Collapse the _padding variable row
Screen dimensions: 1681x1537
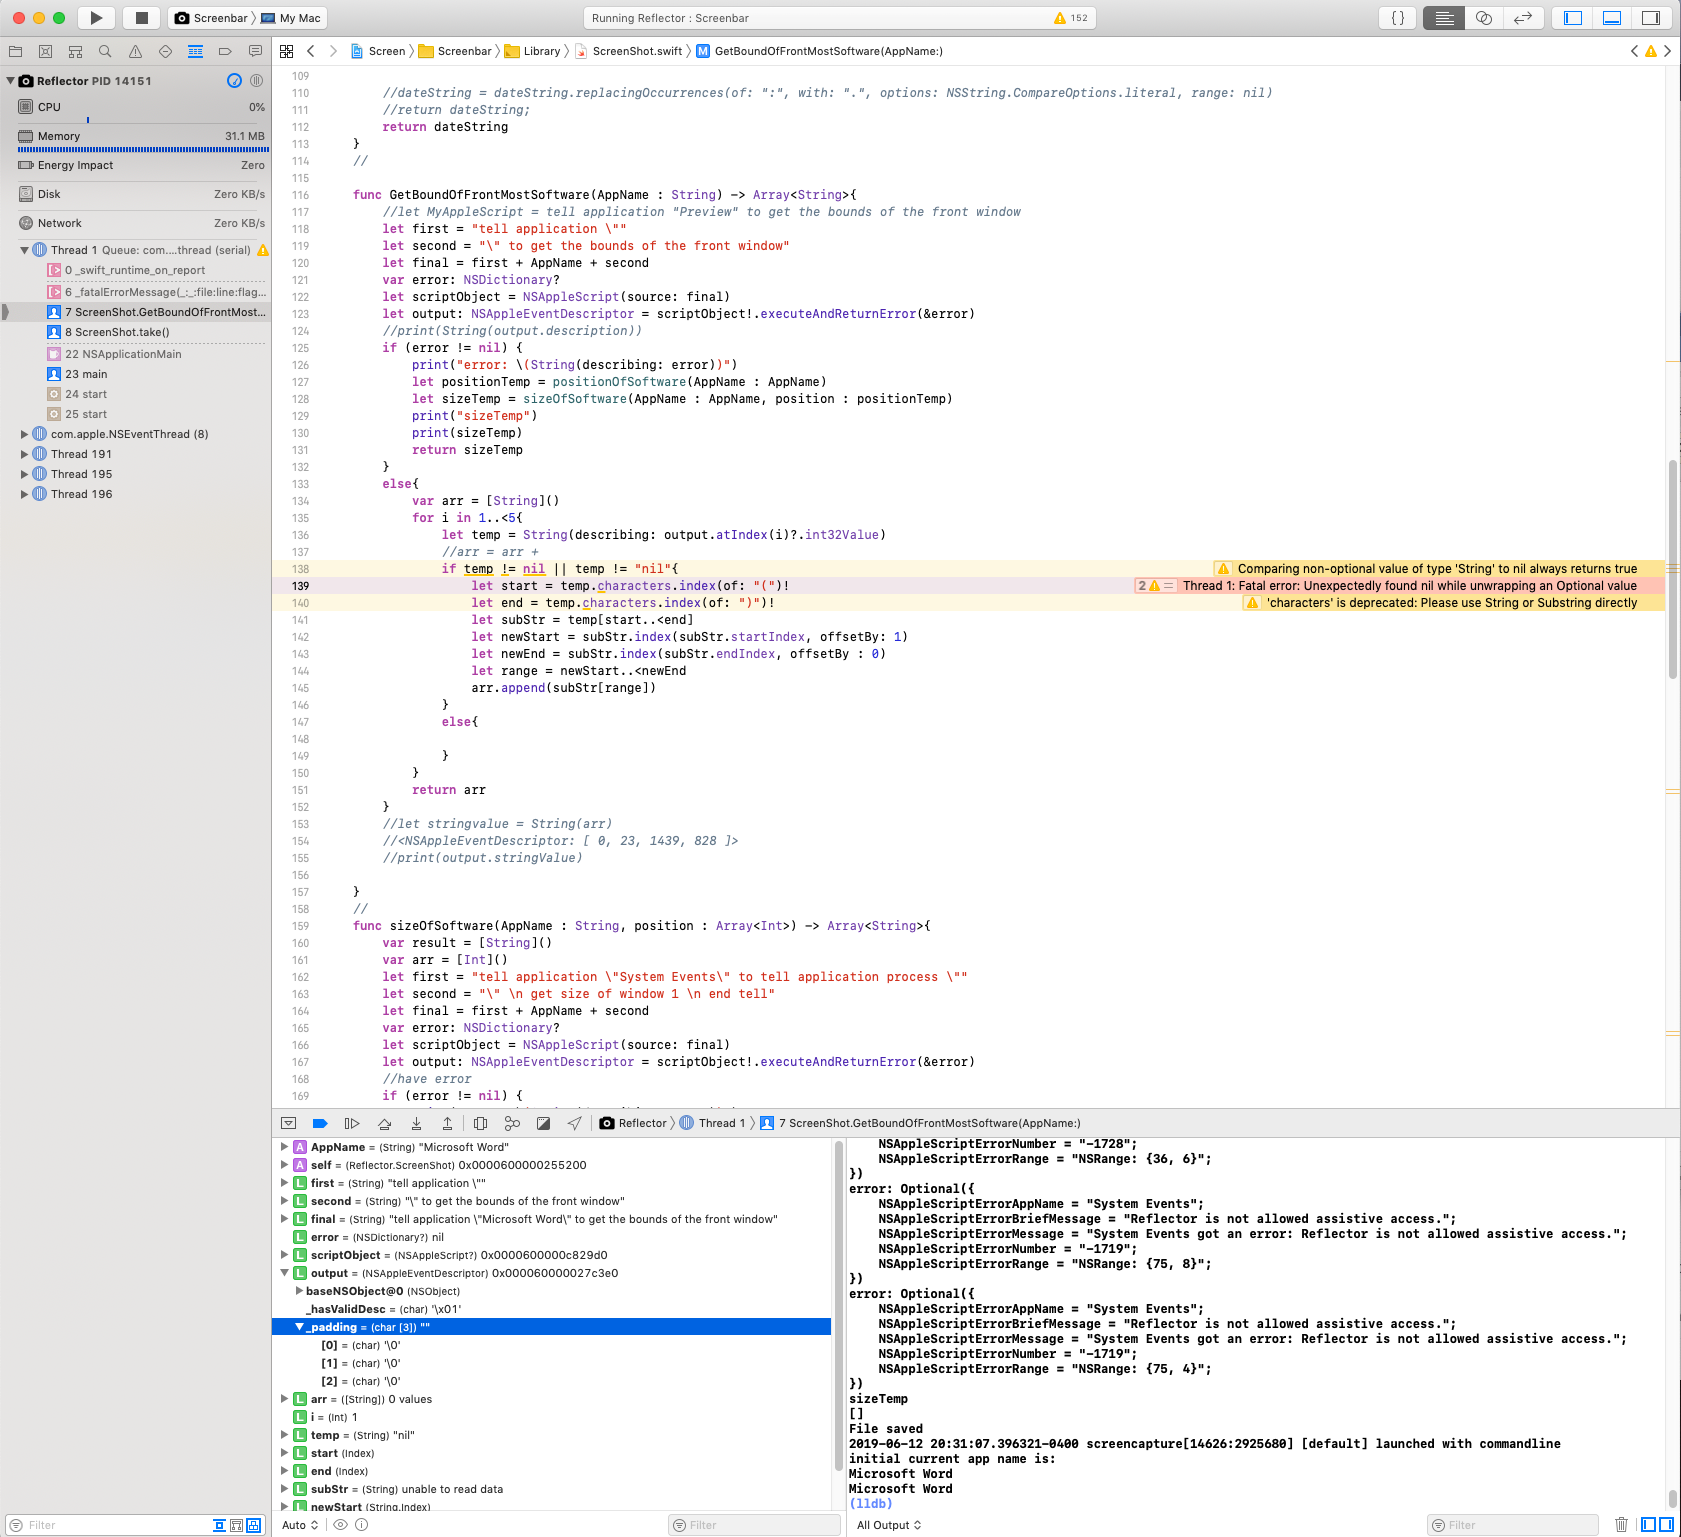[299, 1327]
